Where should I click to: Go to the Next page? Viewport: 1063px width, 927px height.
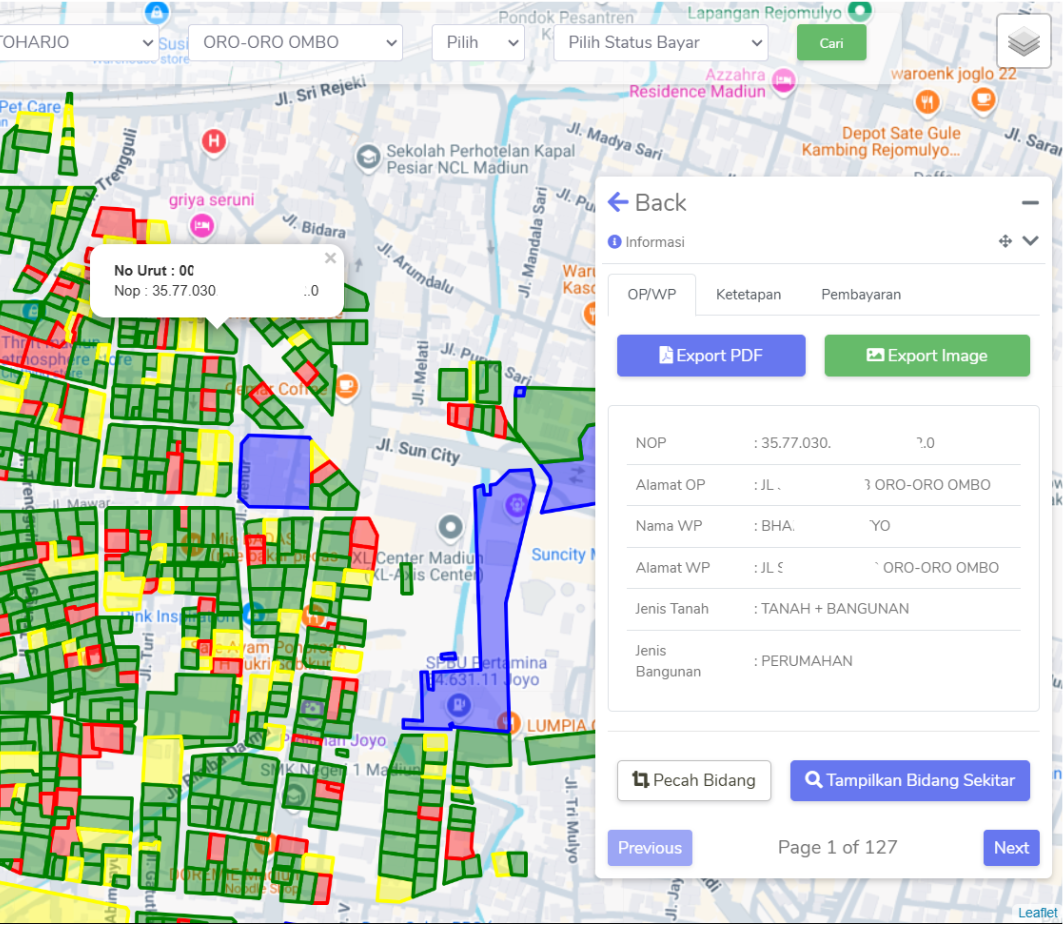click(x=1011, y=848)
